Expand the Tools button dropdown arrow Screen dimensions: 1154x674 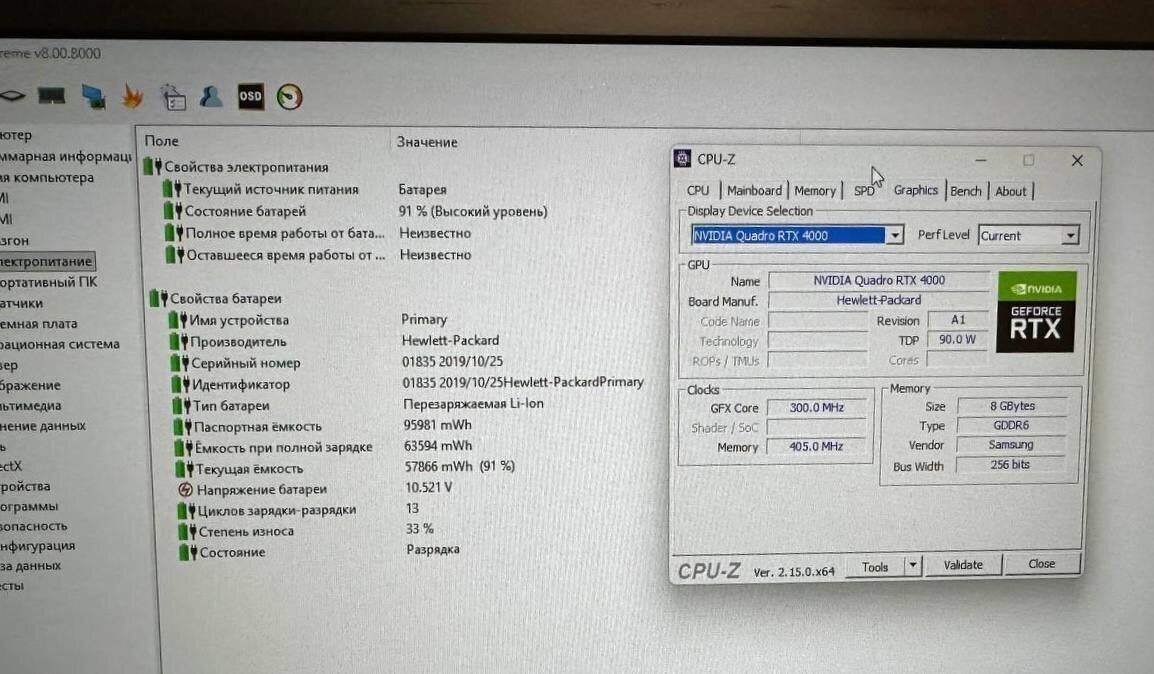tap(912, 566)
